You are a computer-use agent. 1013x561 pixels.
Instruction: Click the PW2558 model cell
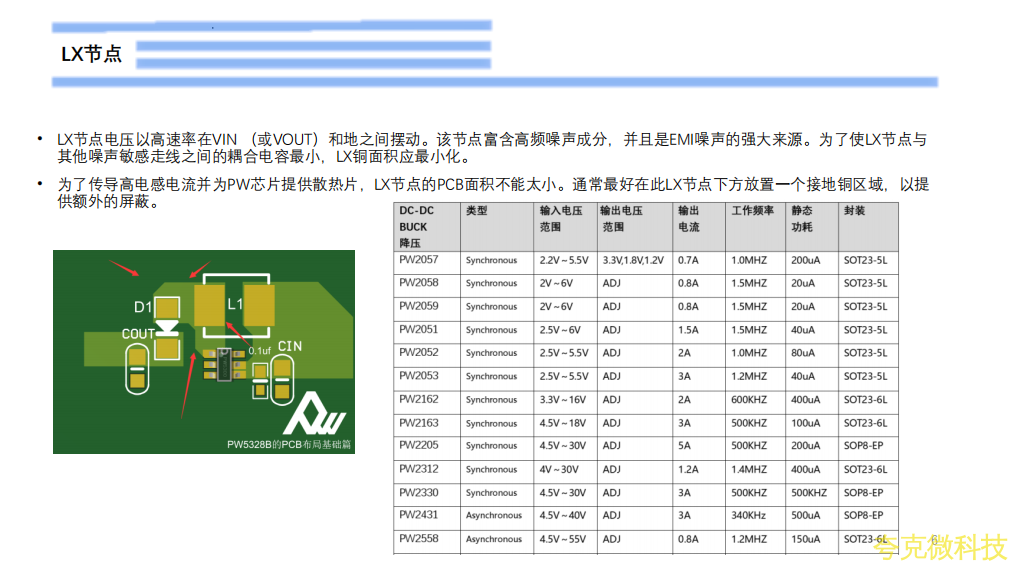click(418, 539)
